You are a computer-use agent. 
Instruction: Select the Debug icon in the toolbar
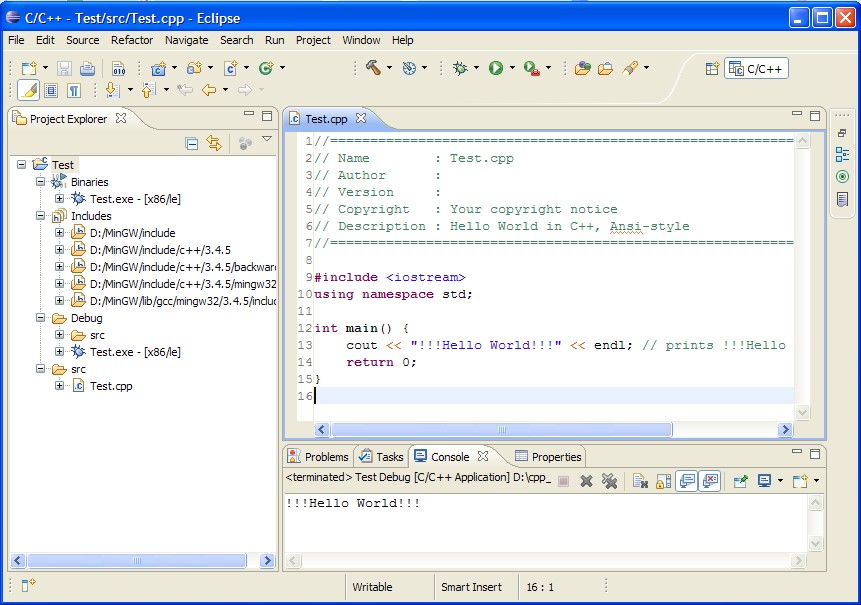click(460, 67)
